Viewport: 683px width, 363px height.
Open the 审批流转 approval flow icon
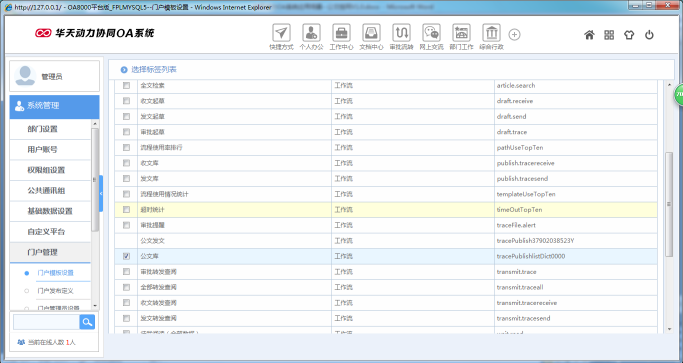[x=401, y=33]
